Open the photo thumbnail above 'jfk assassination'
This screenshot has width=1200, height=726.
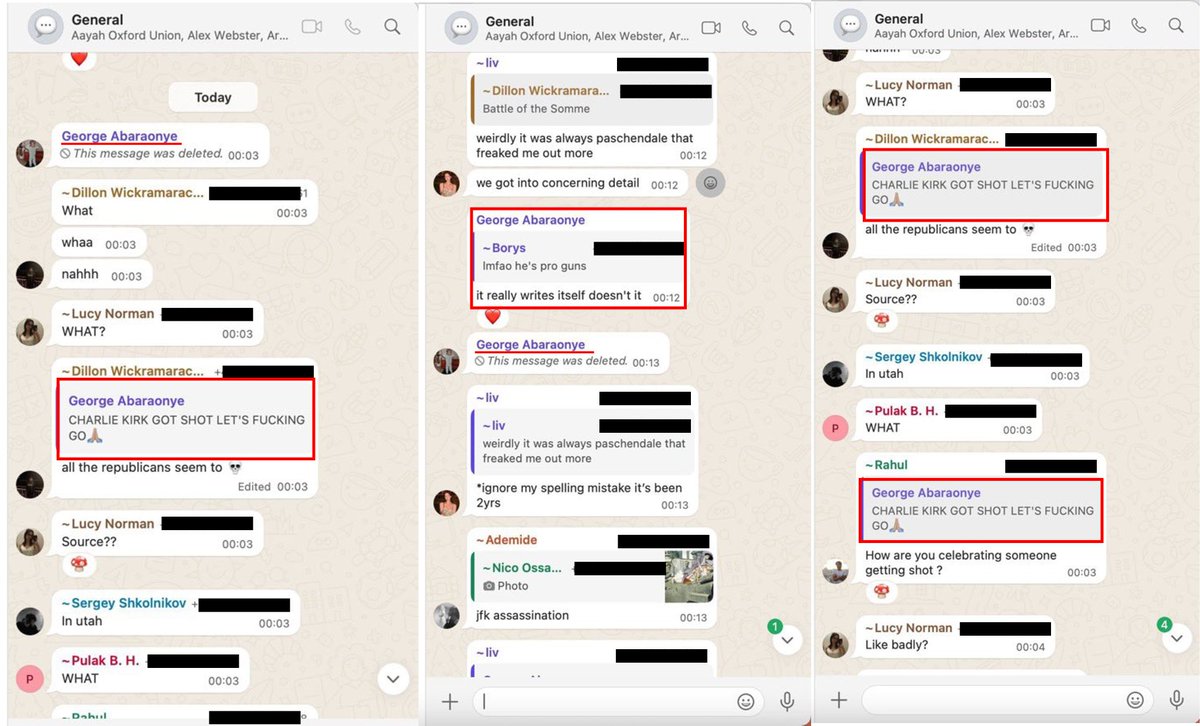pos(689,576)
